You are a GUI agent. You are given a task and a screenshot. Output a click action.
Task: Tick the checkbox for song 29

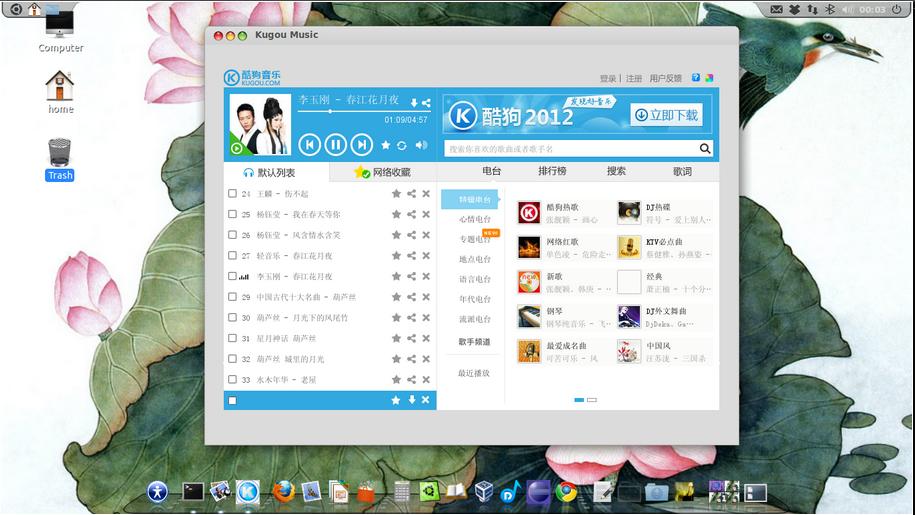(232, 297)
